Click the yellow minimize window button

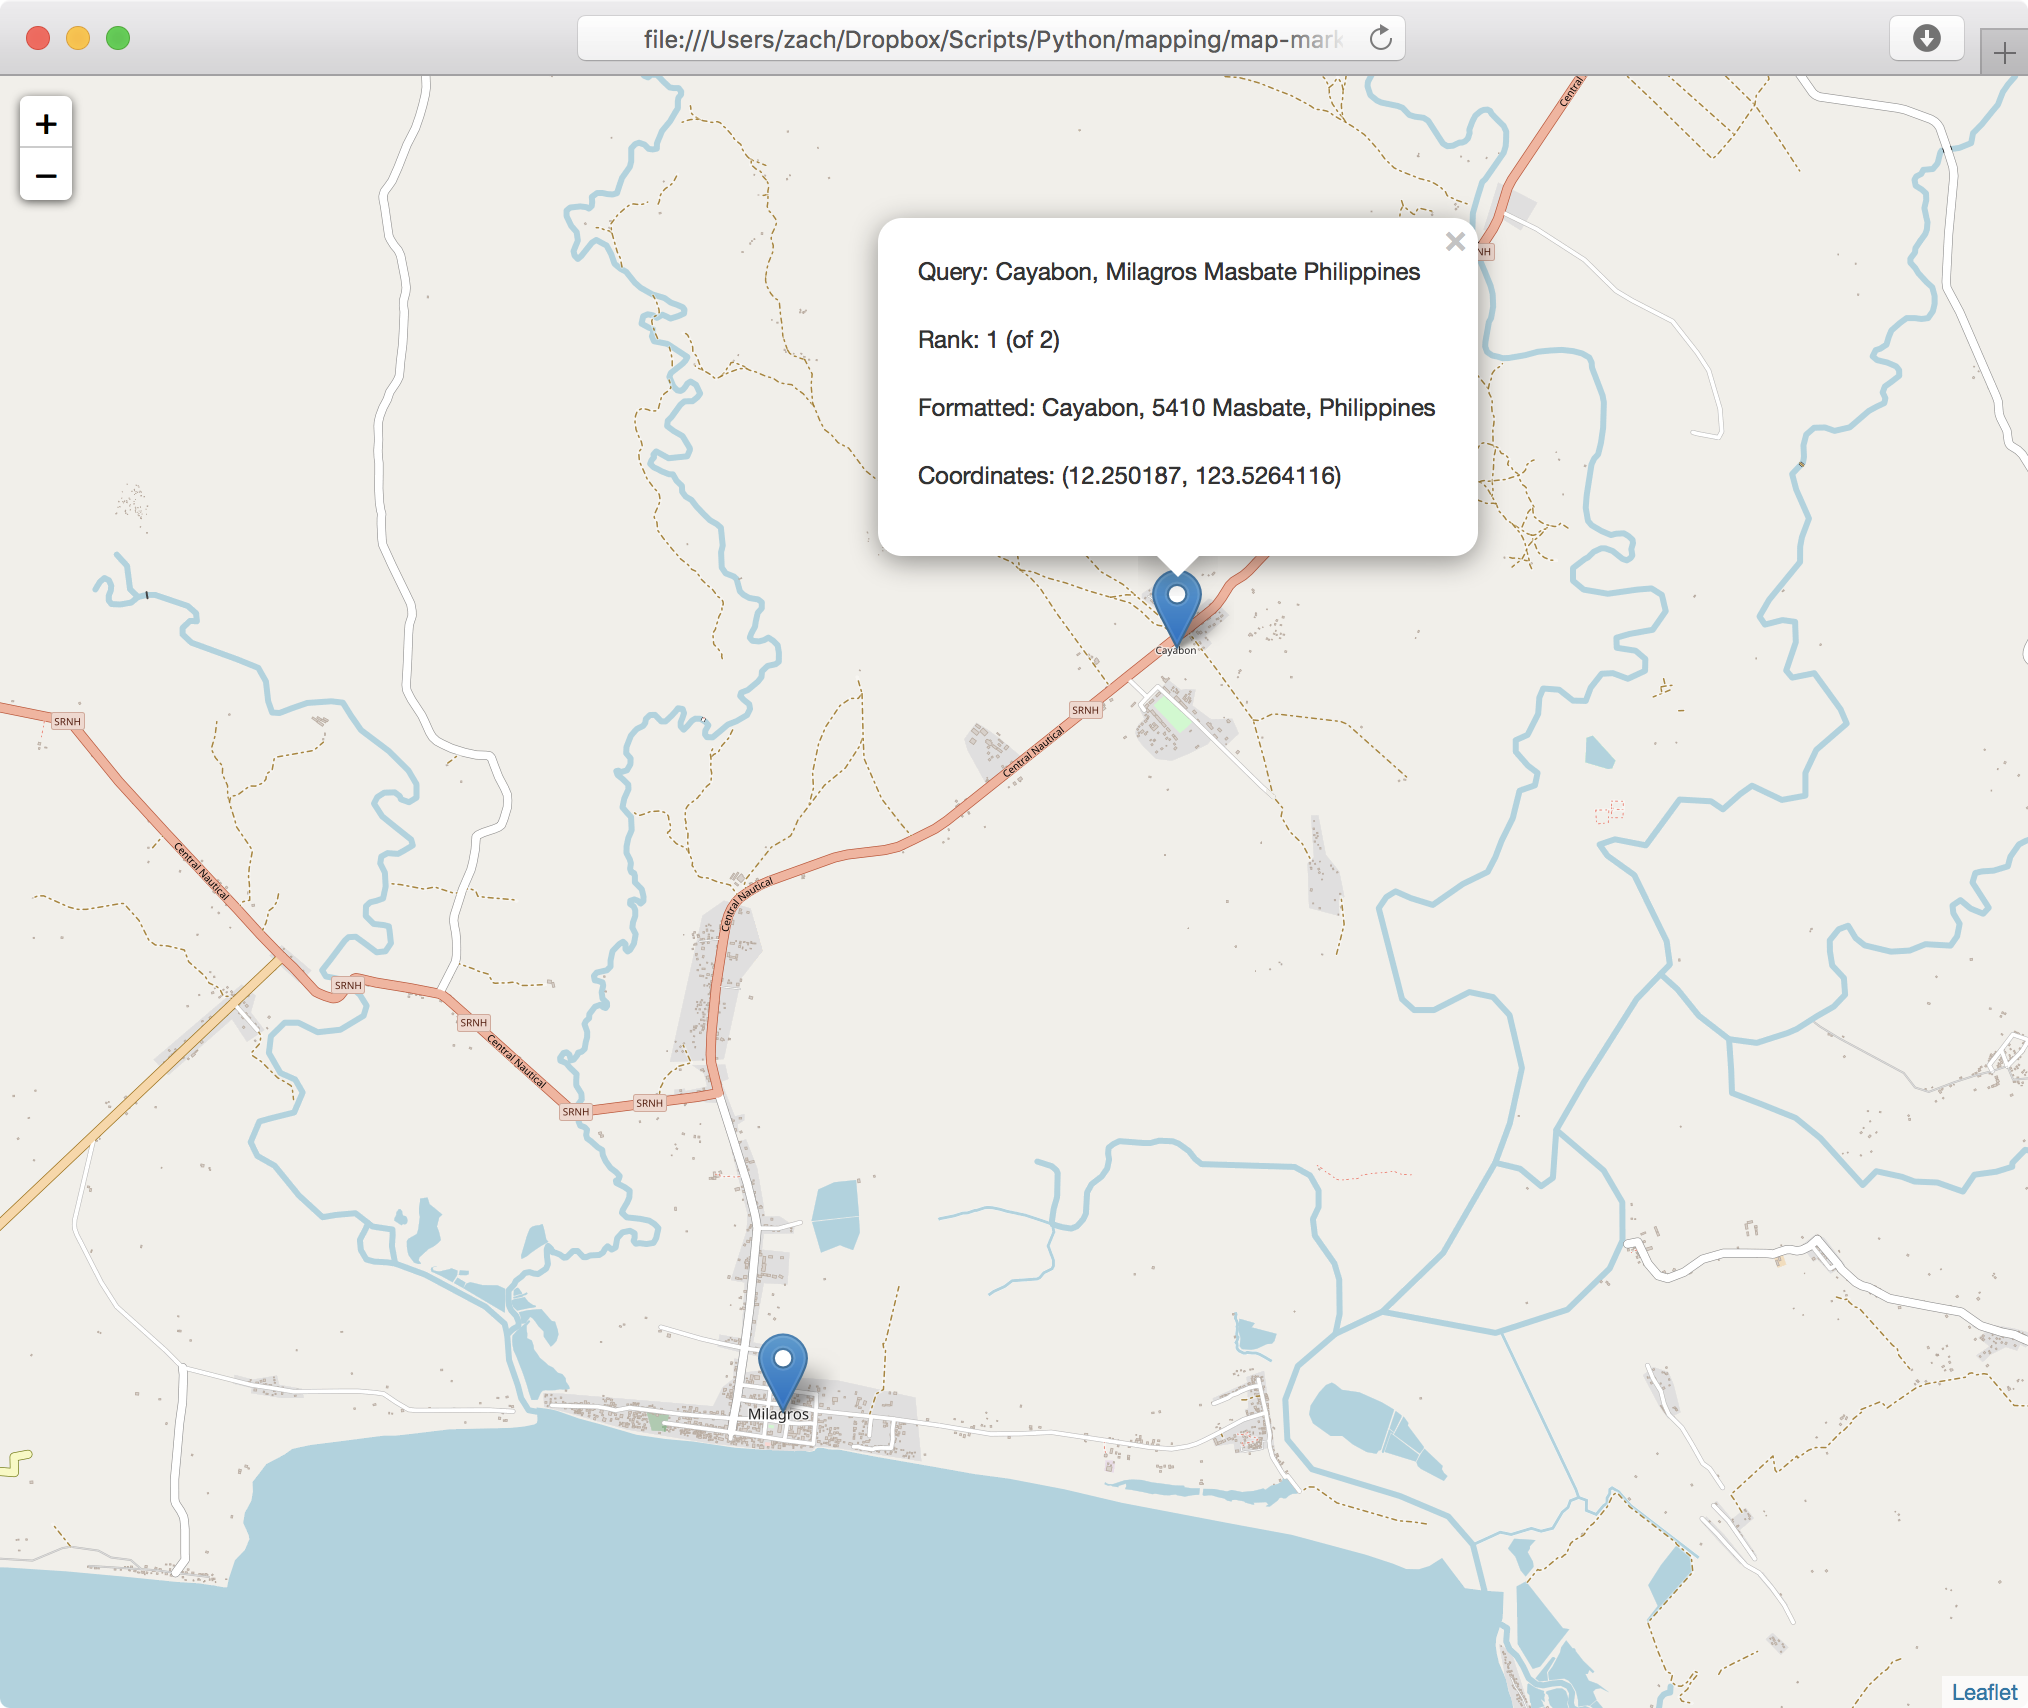78,39
